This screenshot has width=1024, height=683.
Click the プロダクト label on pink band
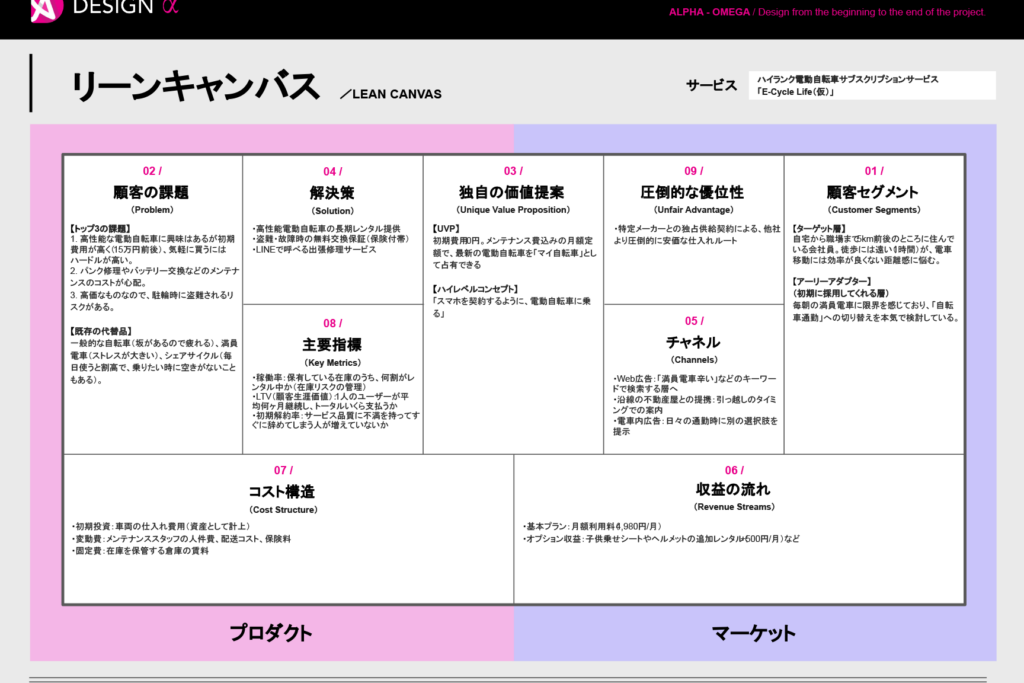pos(271,633)
